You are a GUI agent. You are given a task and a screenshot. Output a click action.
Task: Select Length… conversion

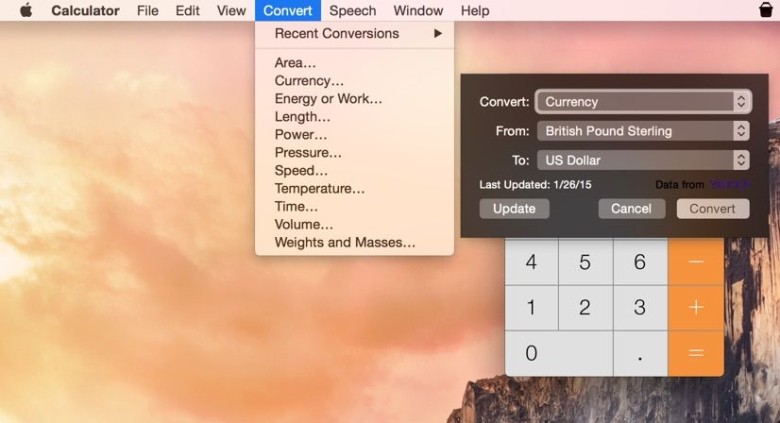click(354, 116)
